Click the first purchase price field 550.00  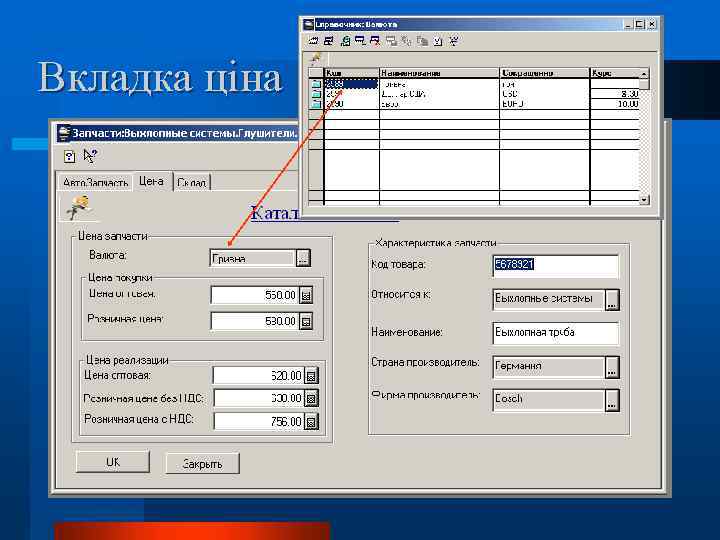[255, 295]
